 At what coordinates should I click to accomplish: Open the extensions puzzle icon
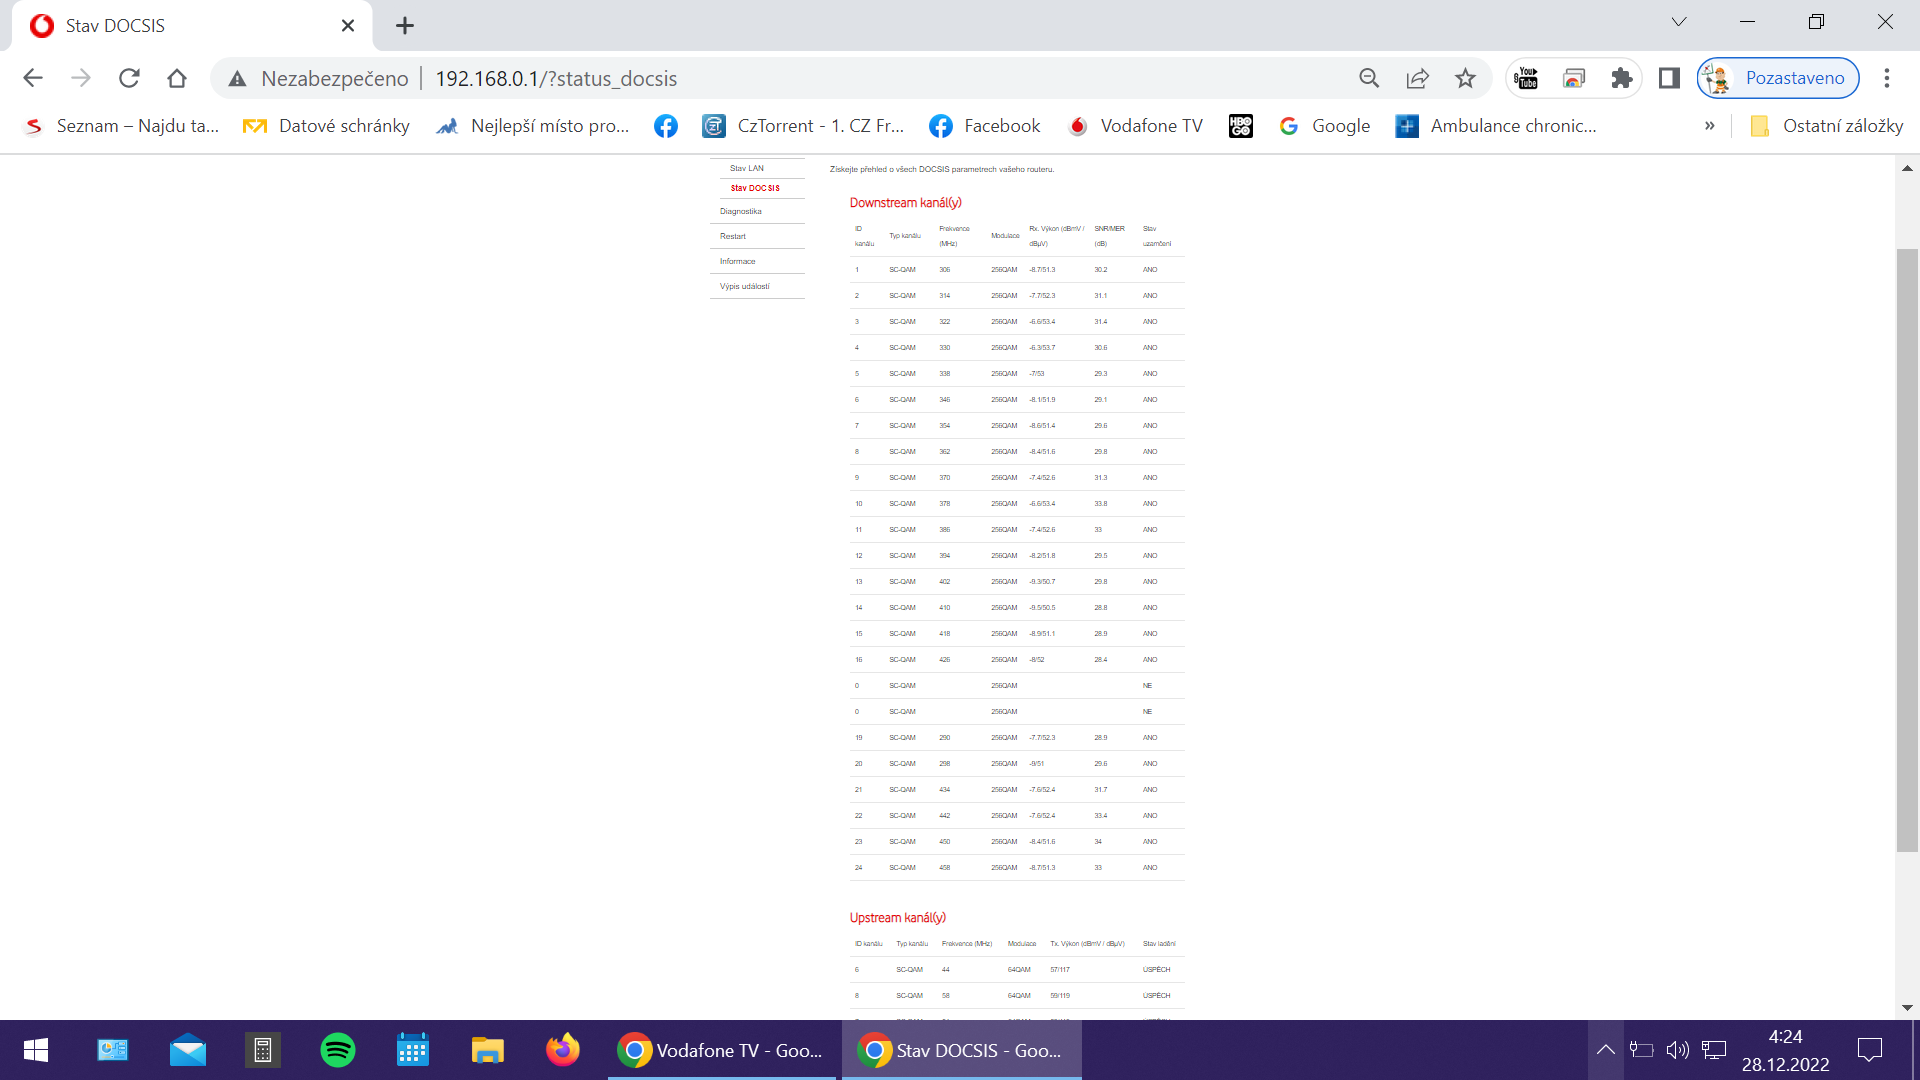point(1621,78)
